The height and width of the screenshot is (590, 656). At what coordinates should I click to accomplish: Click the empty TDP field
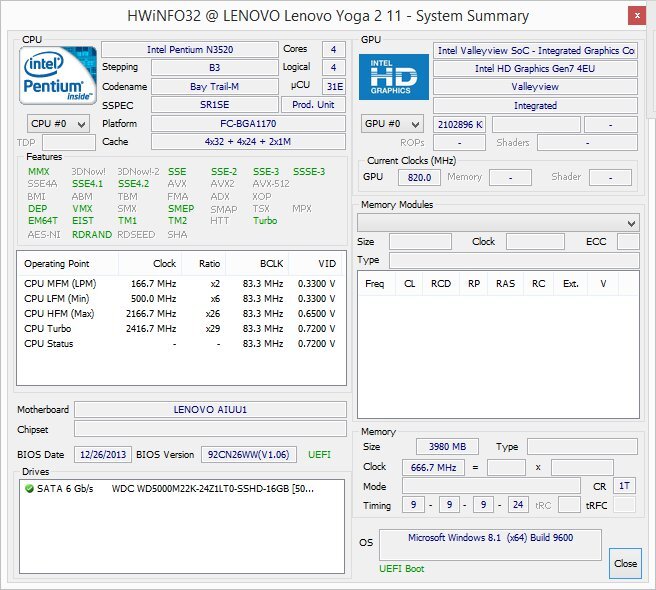(69, 142)
